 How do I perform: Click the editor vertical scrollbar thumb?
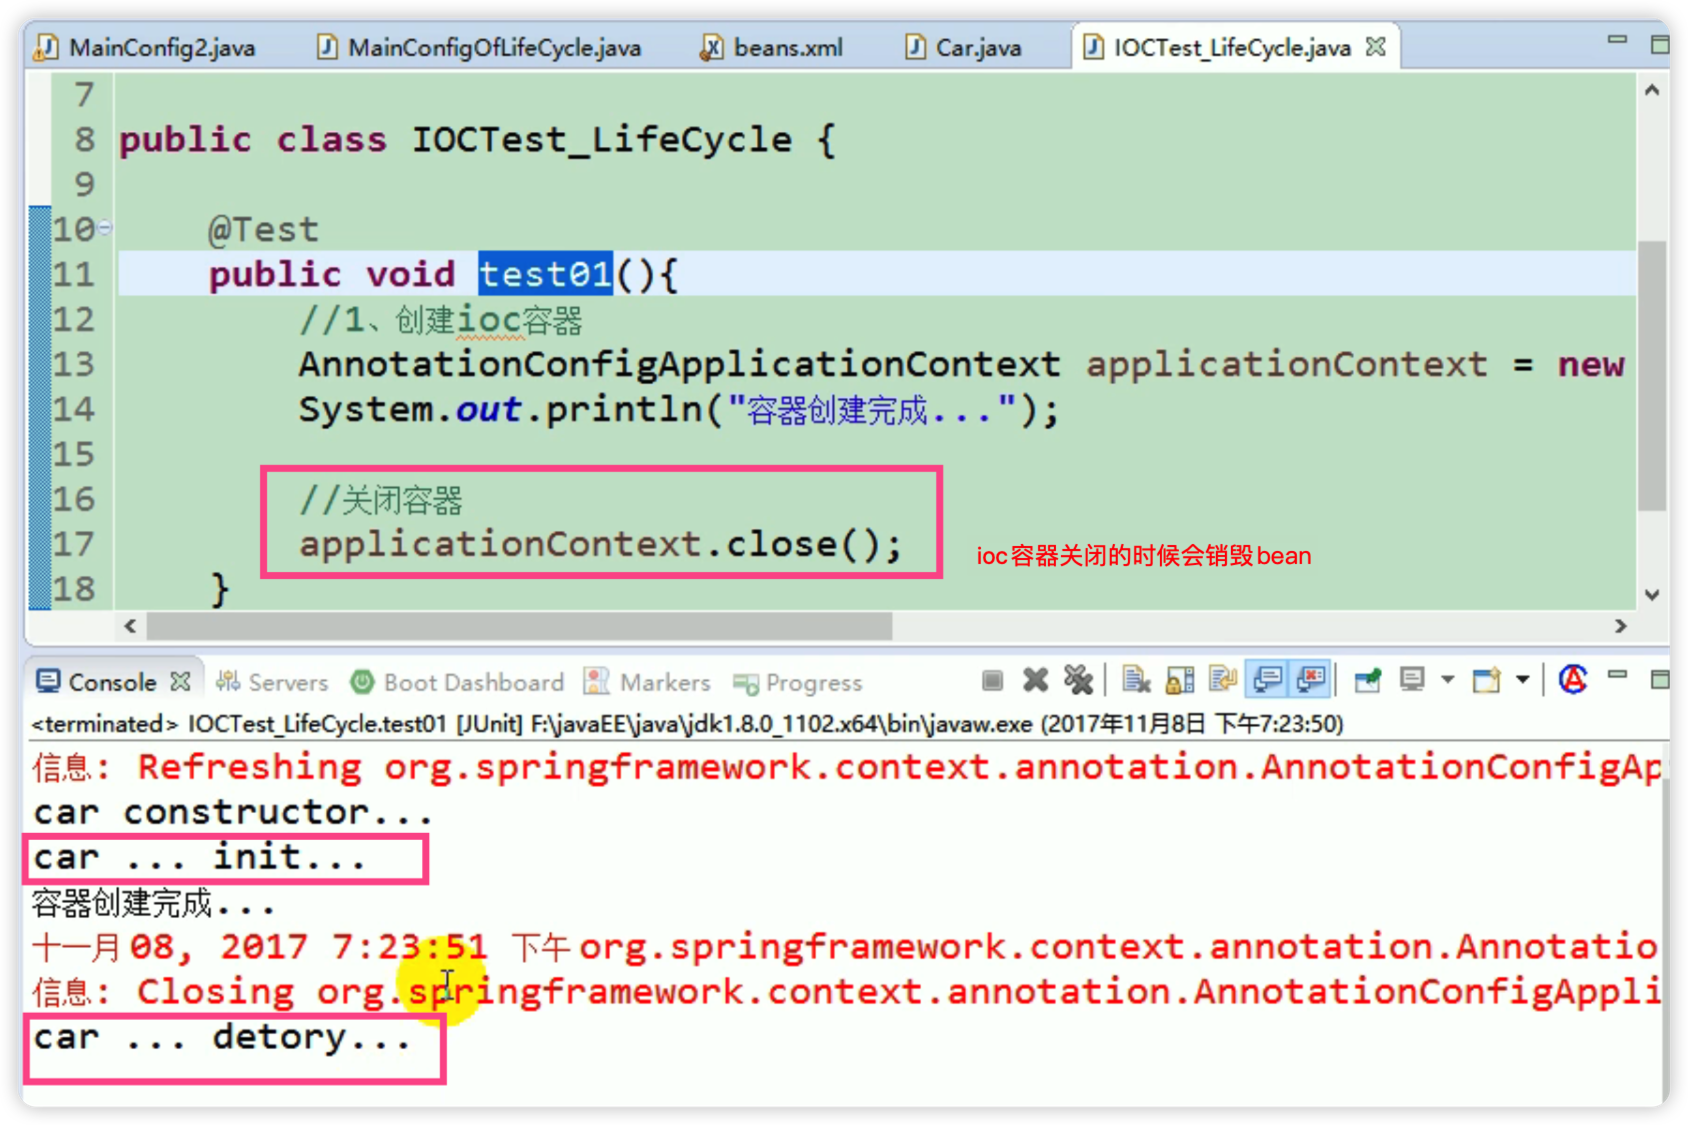pyautogui.click(x=1652, y=375)
